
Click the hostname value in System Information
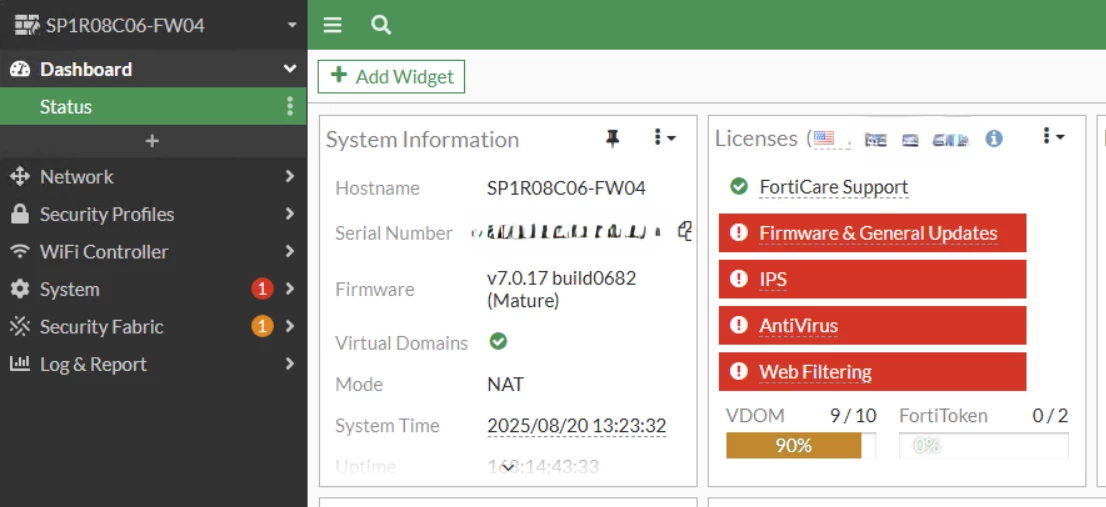point(566,188)
